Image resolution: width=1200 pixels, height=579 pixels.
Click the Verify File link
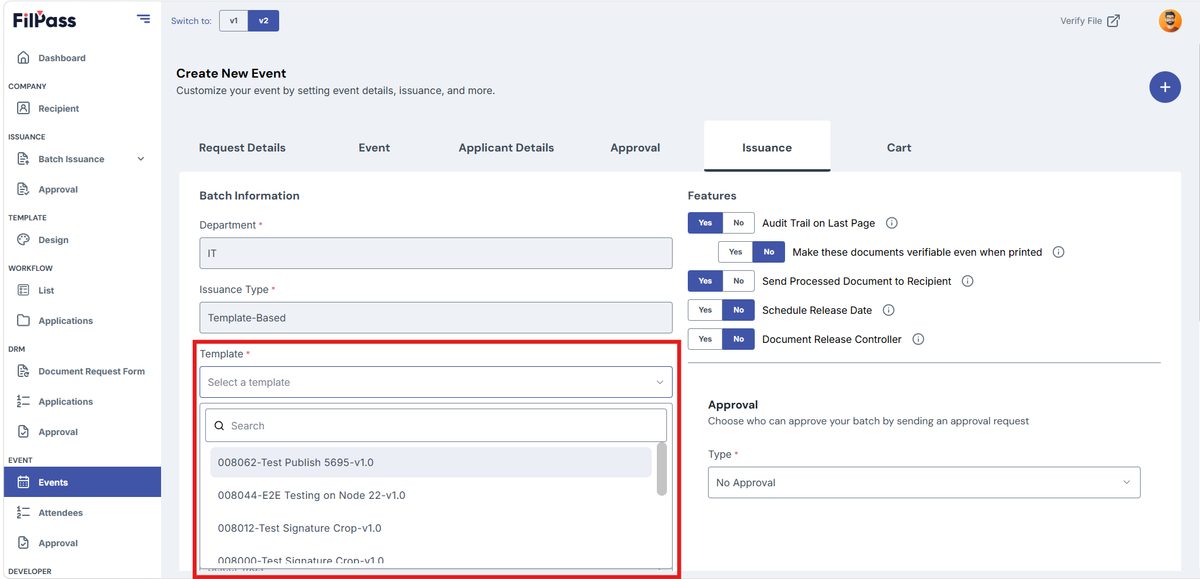point(1081,20)
